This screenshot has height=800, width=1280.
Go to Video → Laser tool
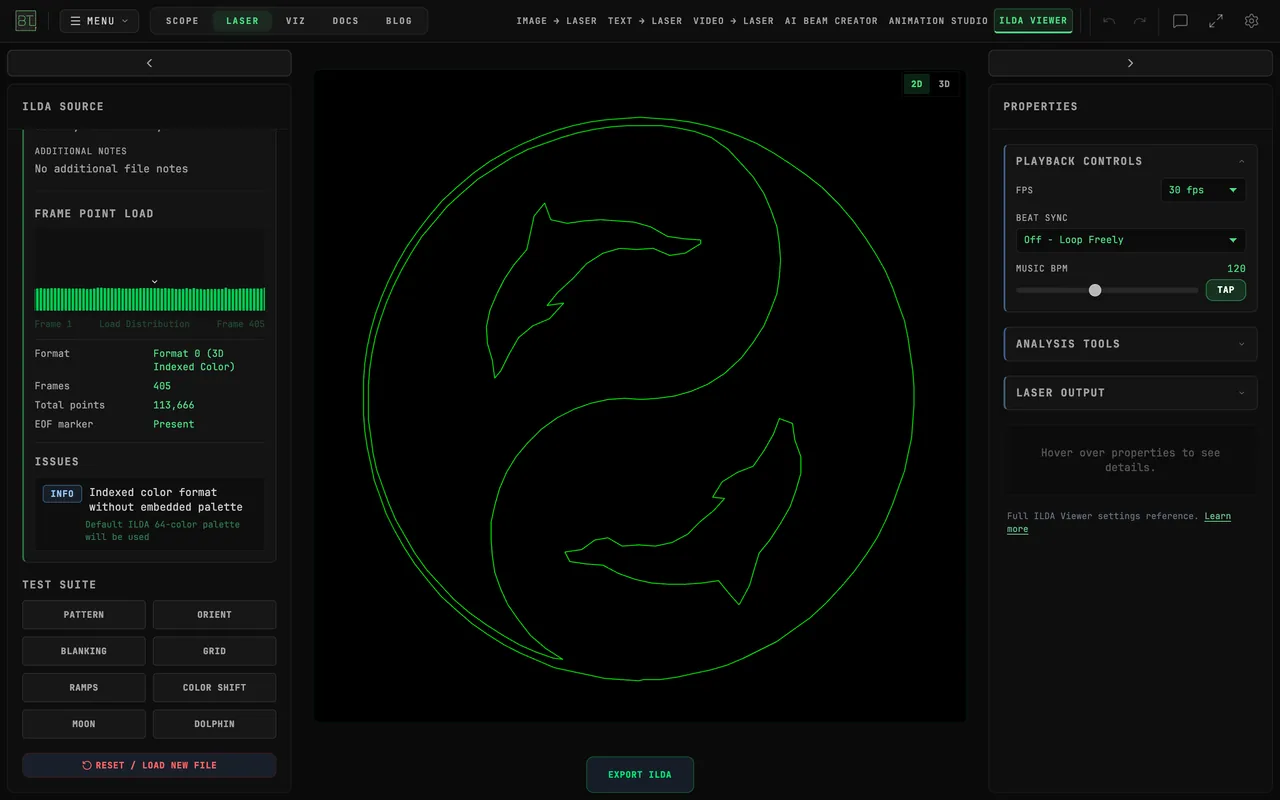click(x=733, y=21)
